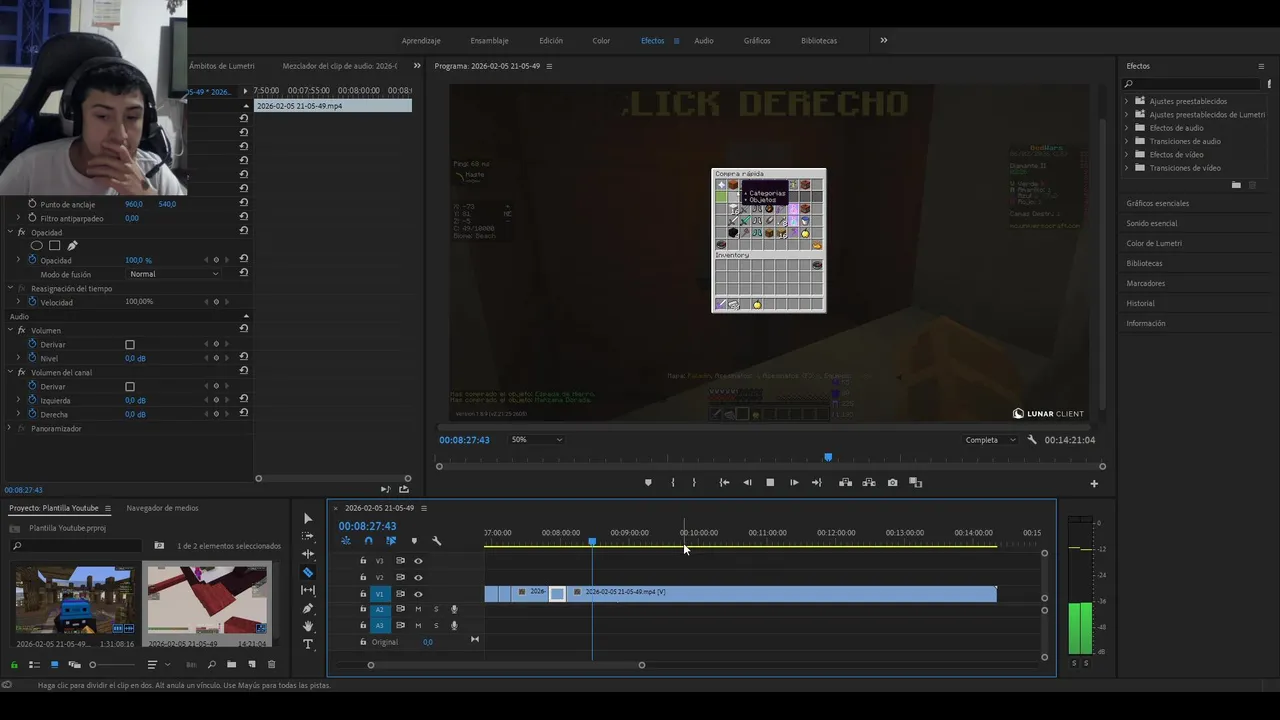Open the Program monitor button editor plus

(x=1094, y=484)
